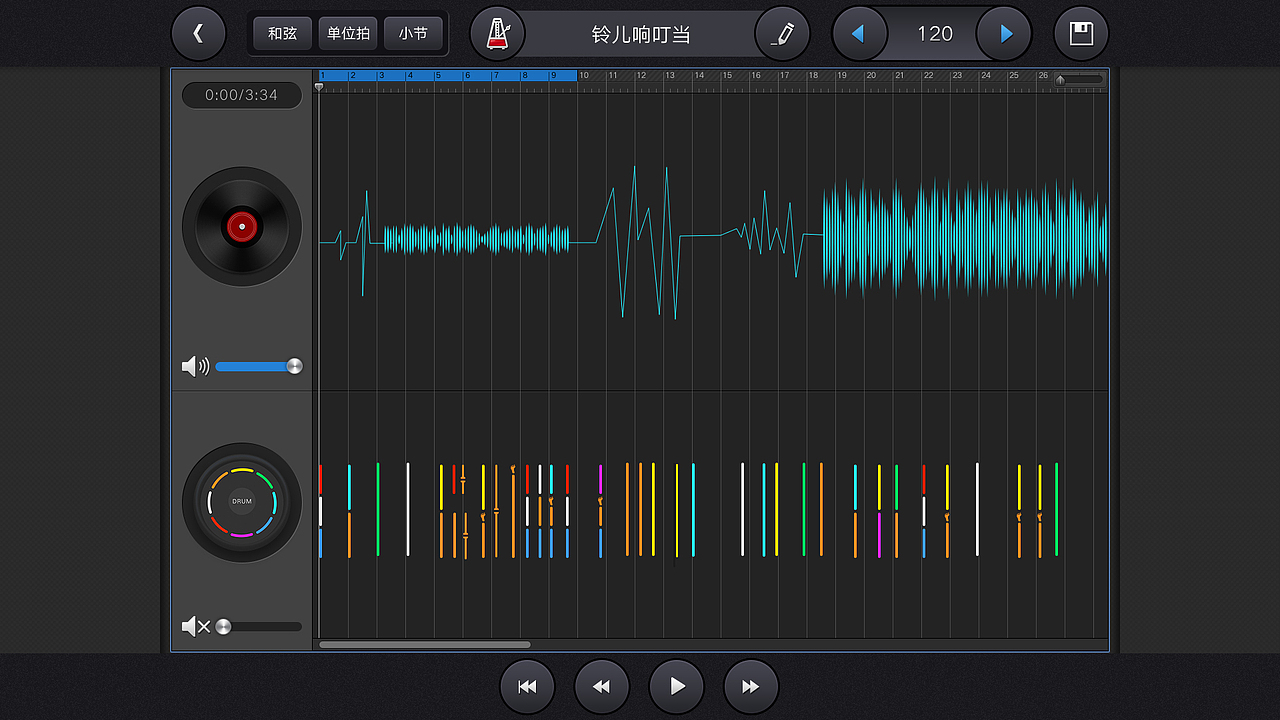1280x720 pixels.
Task: Click the horizontal scrollbar thumb below the tracks
Action: (x=425, y=645)
